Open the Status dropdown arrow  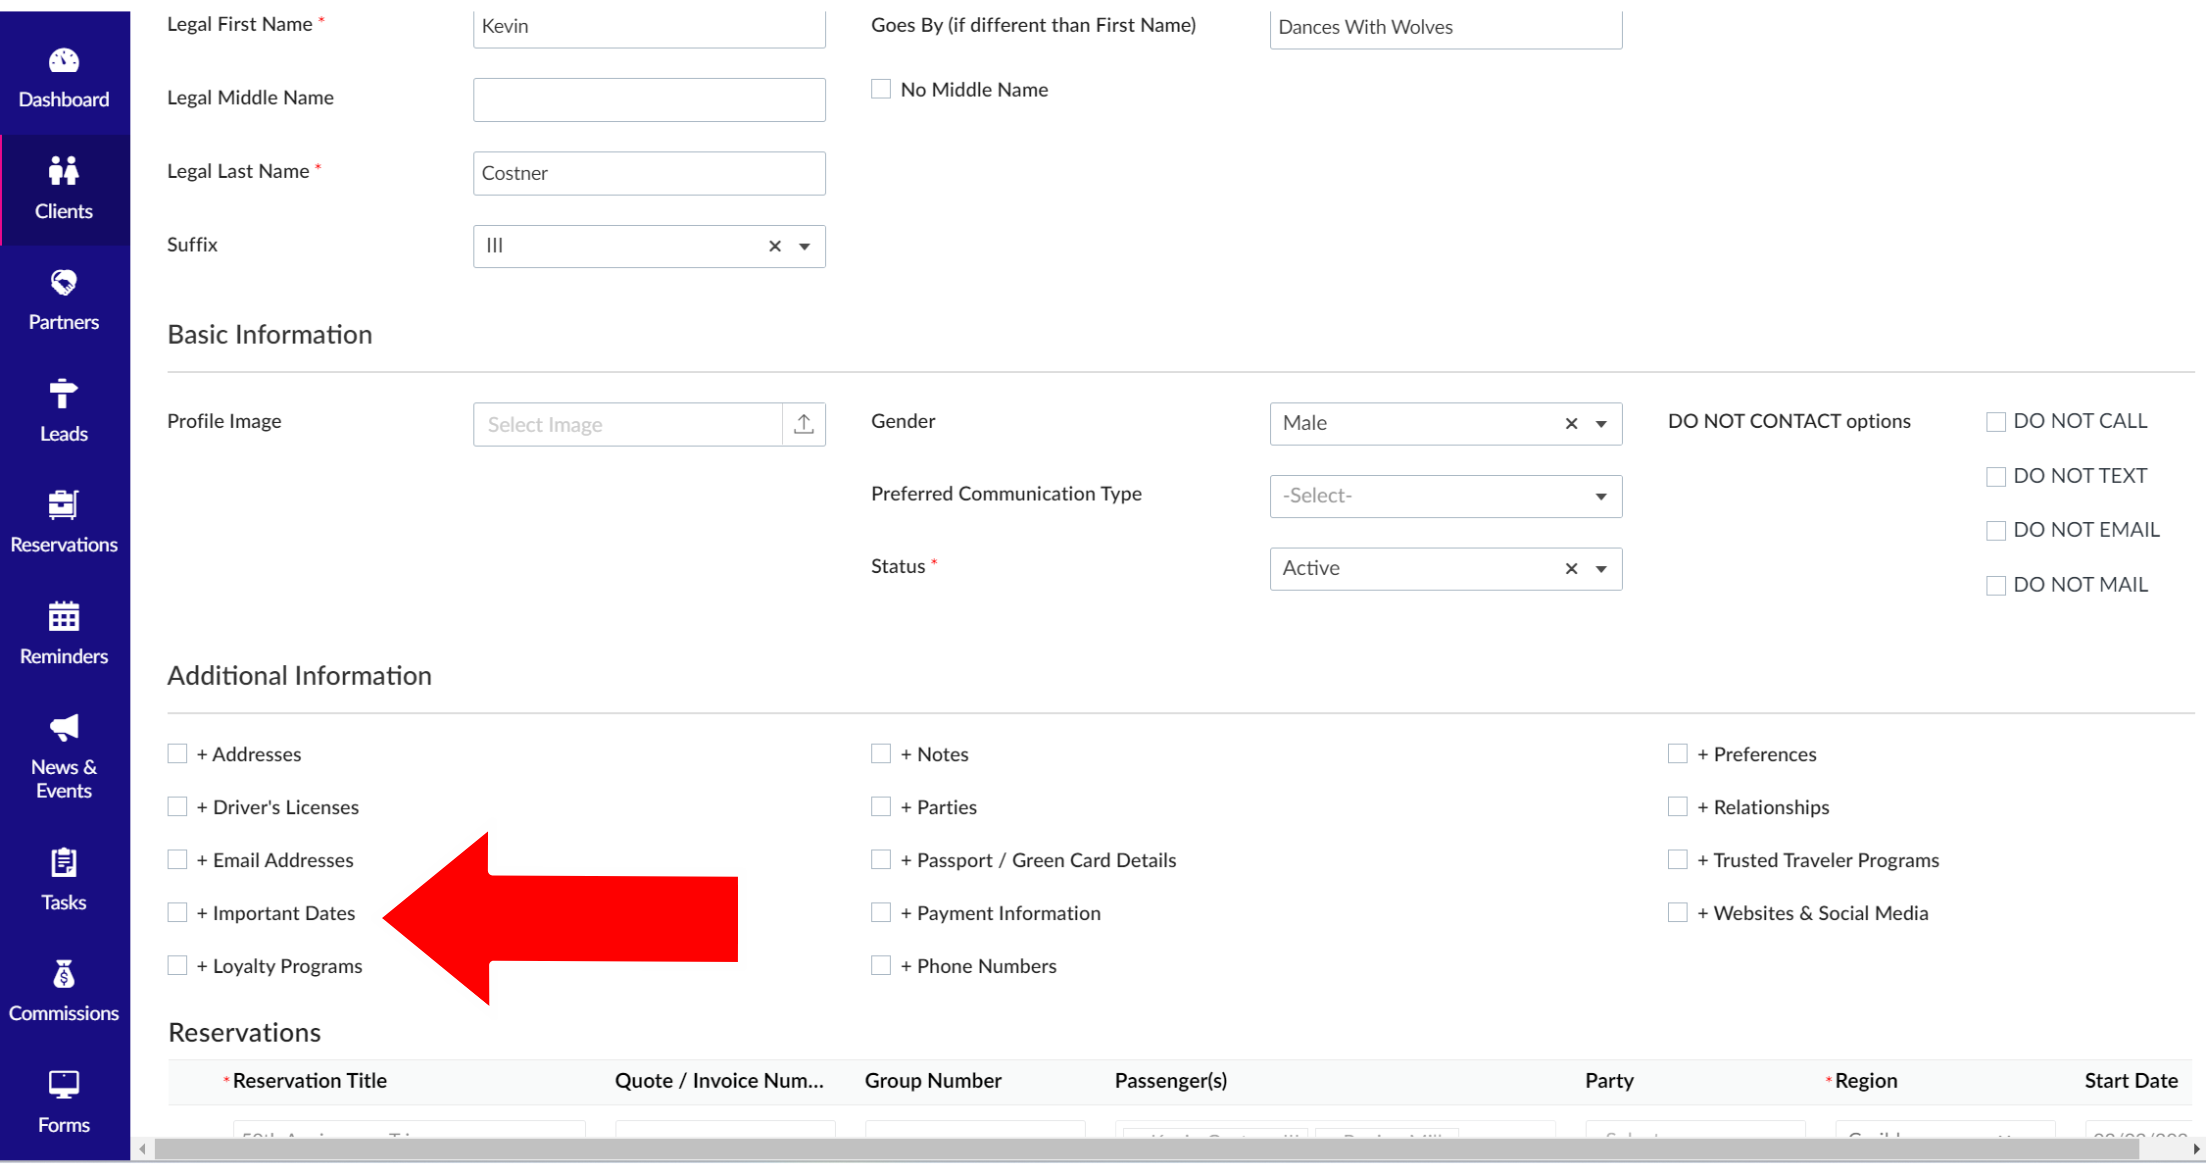(1600, 569)
